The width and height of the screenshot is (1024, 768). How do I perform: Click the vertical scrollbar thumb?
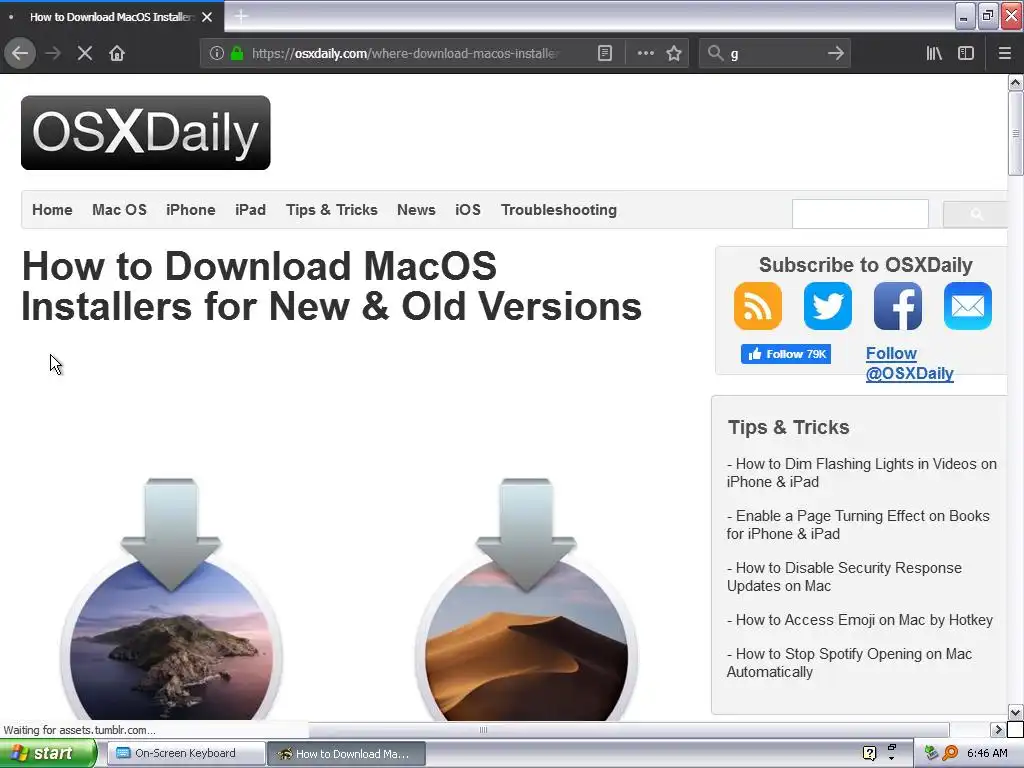click(x=1016, y=133)
